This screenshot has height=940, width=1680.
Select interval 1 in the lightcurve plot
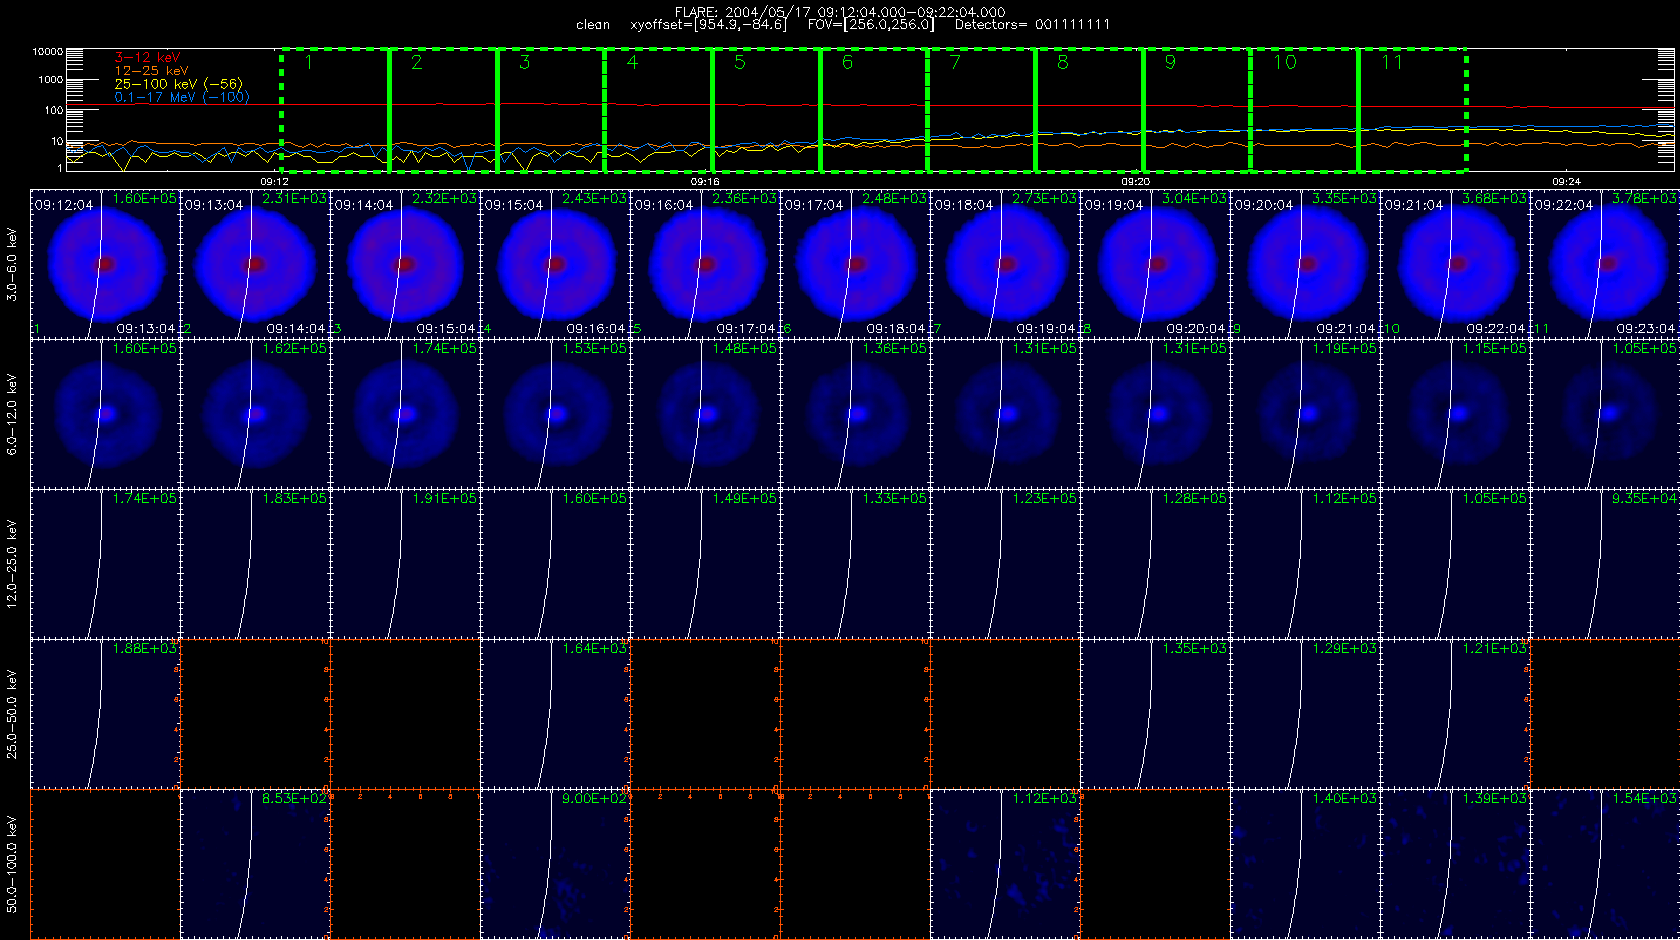point(335,110)
